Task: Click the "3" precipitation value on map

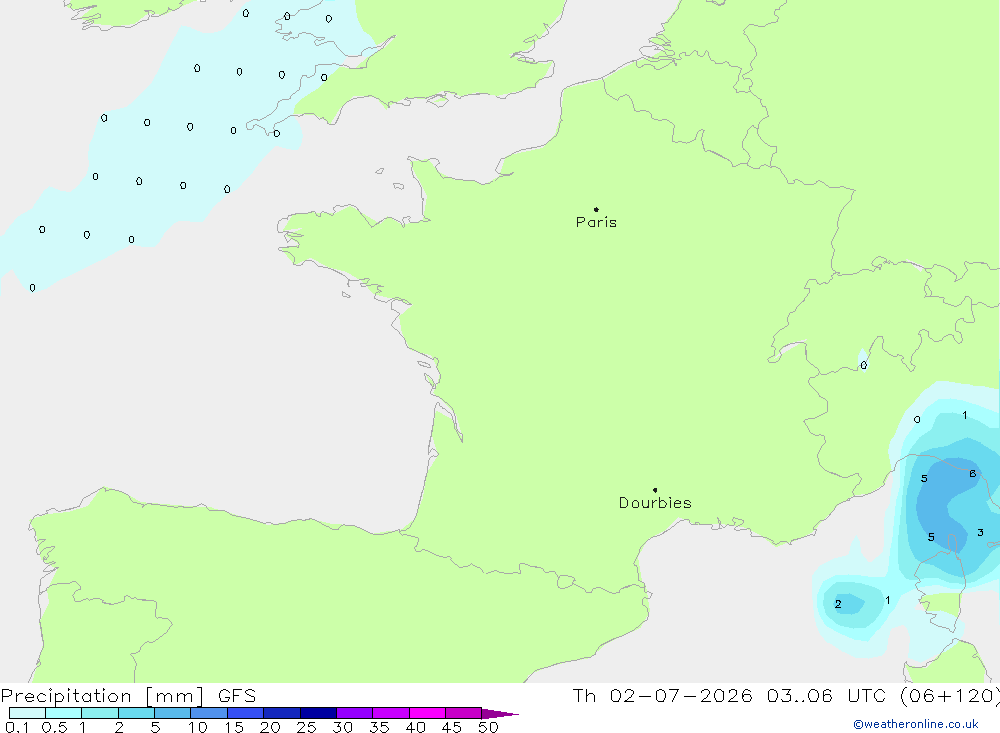Action: click(x=980, y=532)
